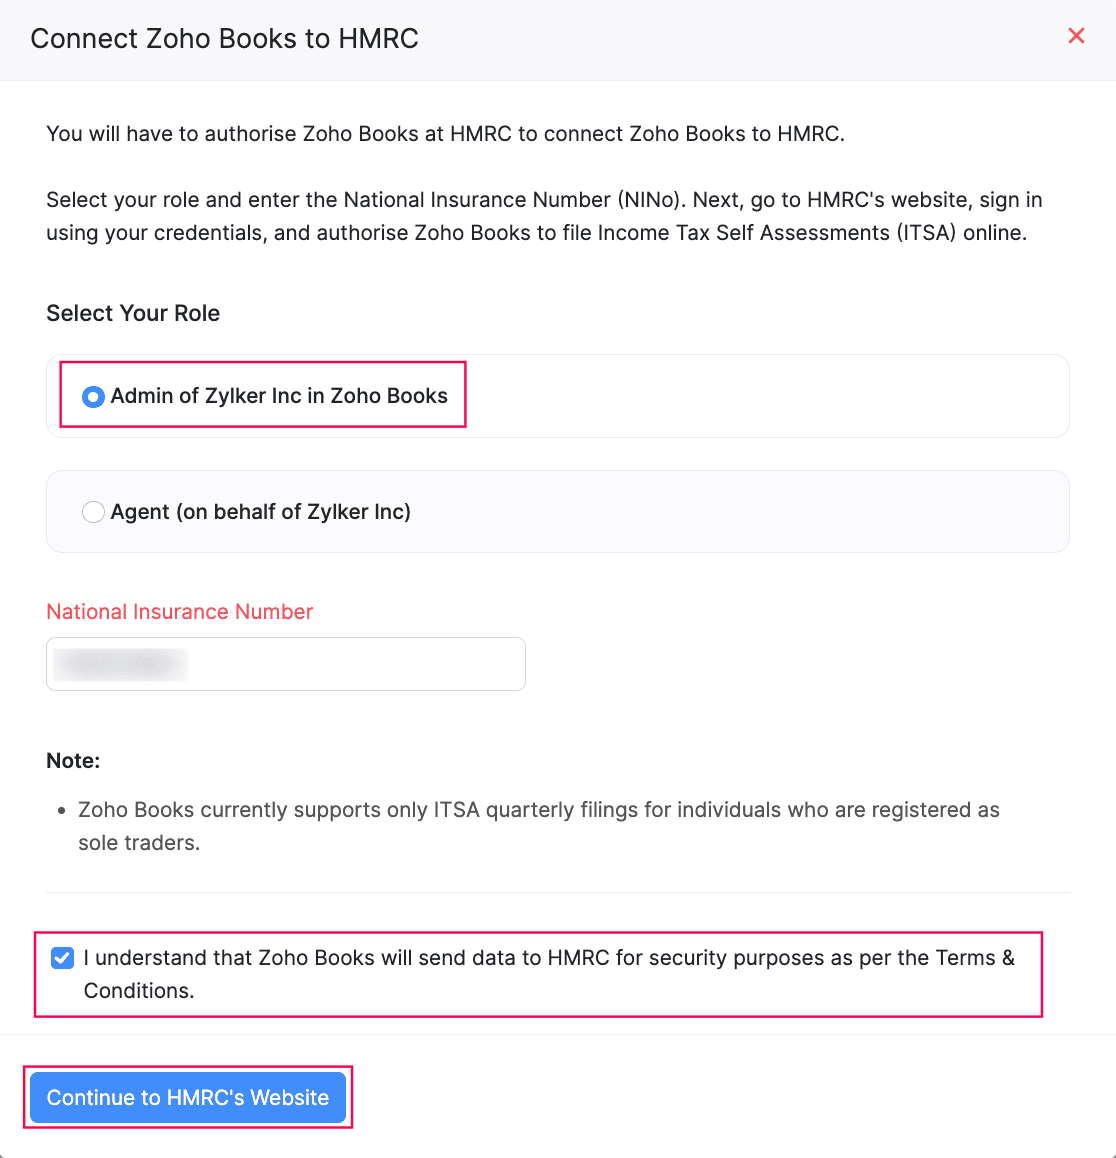
Task: Click Continue to HMRC's Website
Action: tap(188, 1097)
